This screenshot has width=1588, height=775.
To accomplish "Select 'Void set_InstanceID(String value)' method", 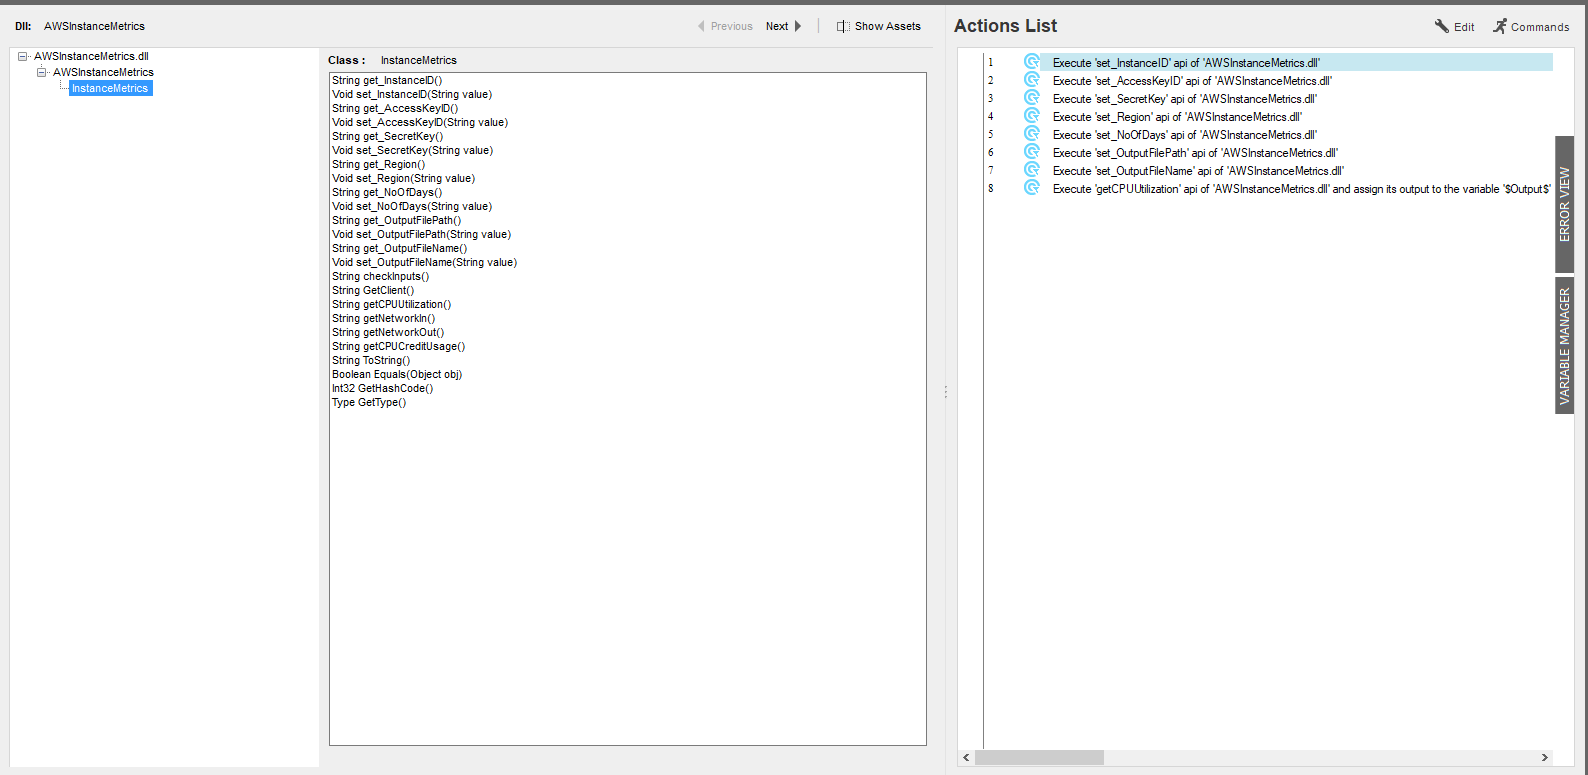I will click(x=412, y=94).
